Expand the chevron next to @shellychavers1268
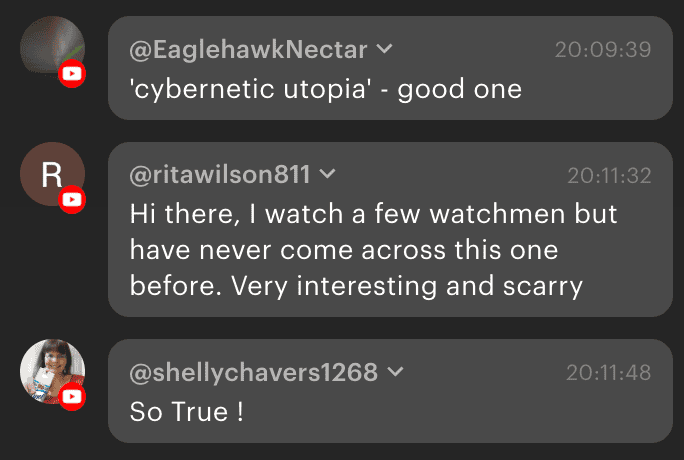This screenshot has height=460, width=684. [x=395, y=372]
